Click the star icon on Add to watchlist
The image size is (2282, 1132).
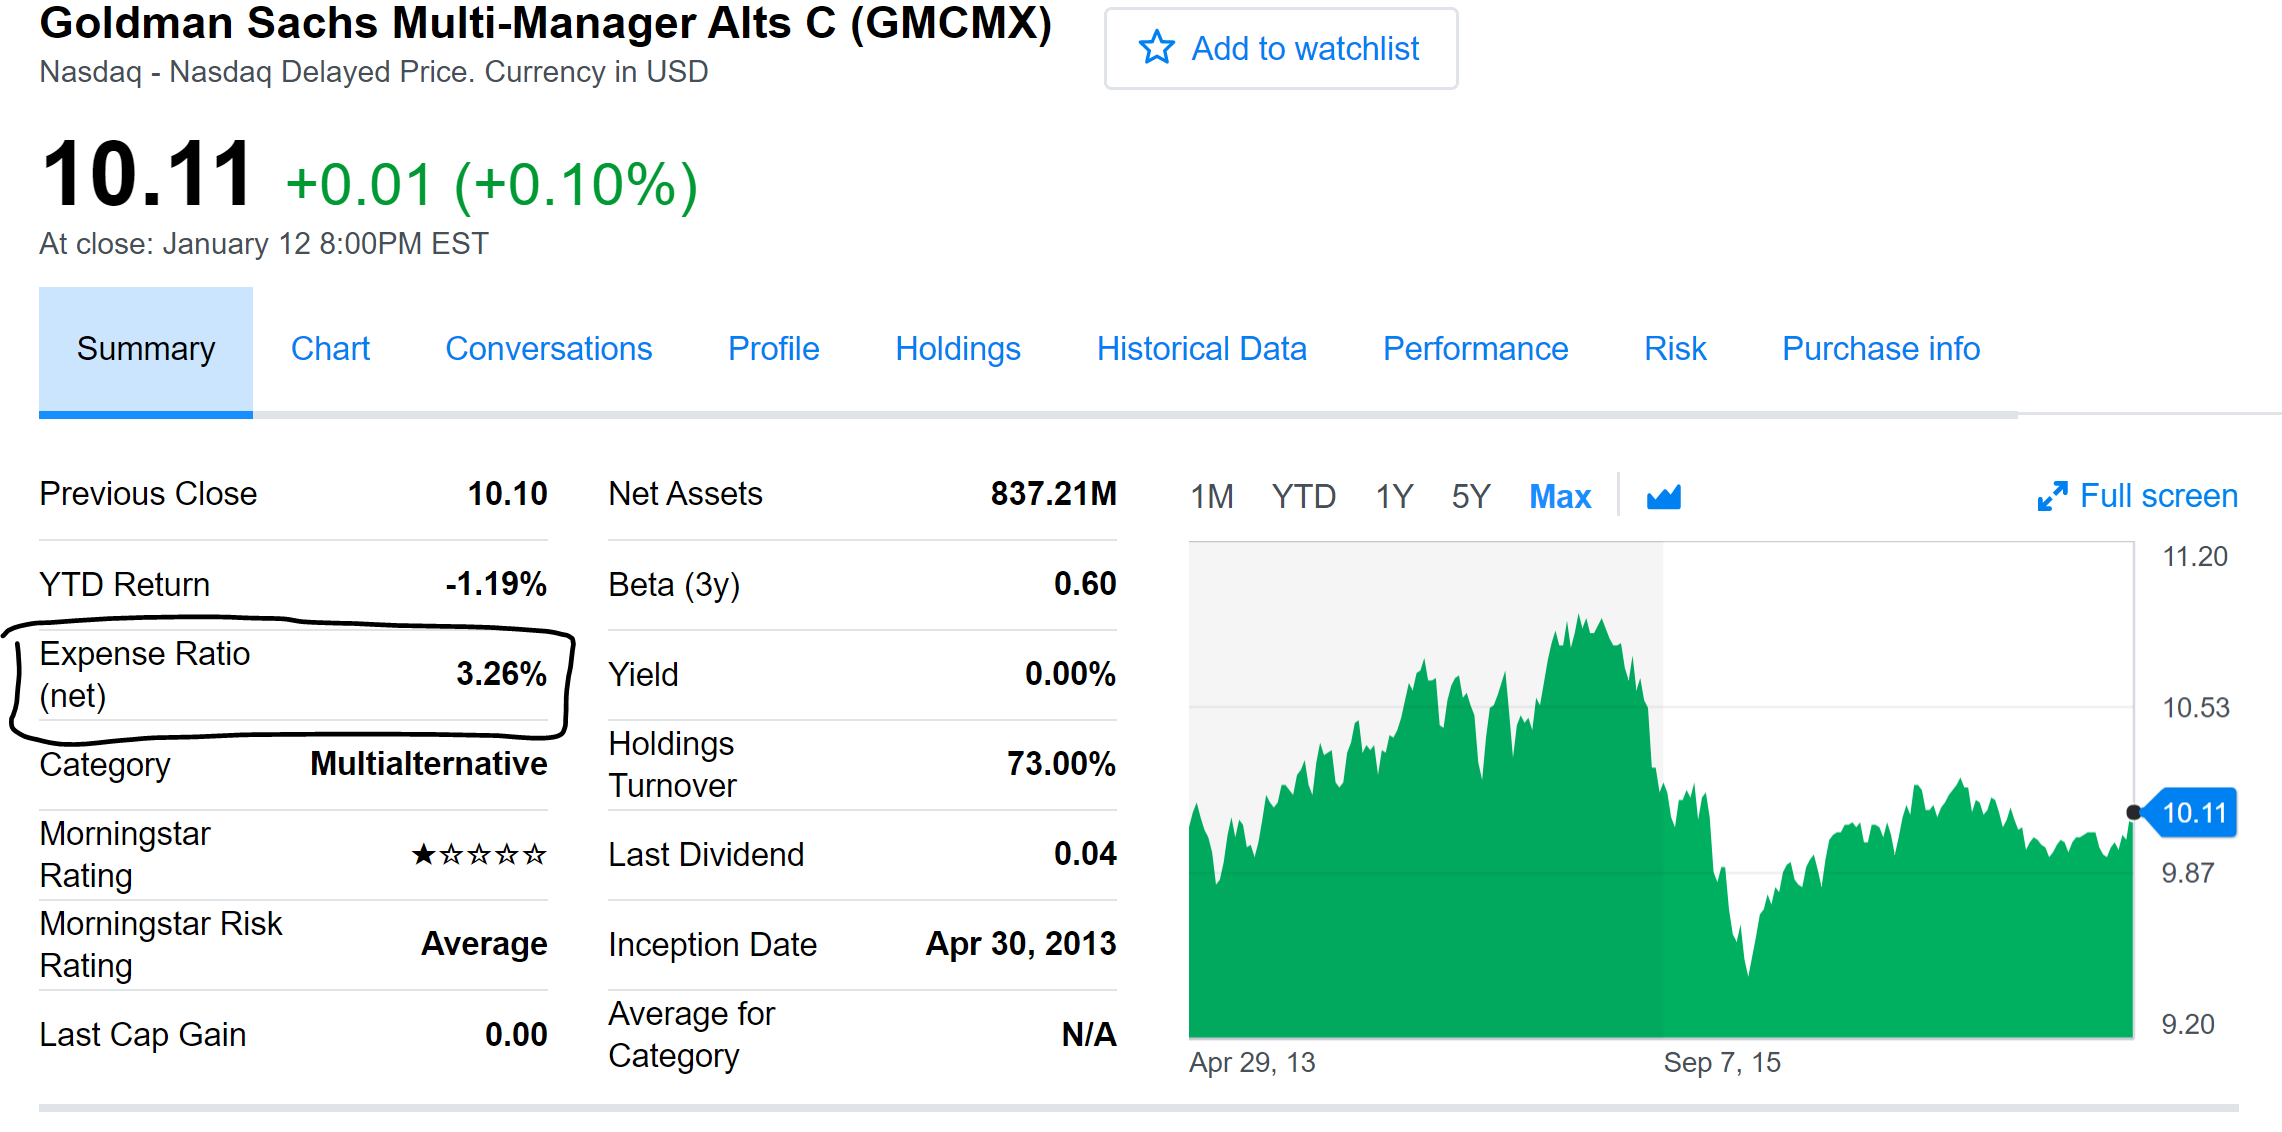coord(1157,47)
